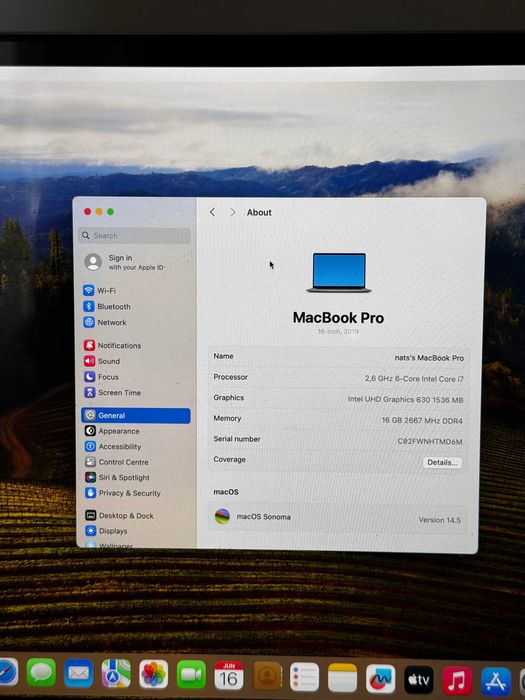Sign in with your Apple ID

[125, 262]
